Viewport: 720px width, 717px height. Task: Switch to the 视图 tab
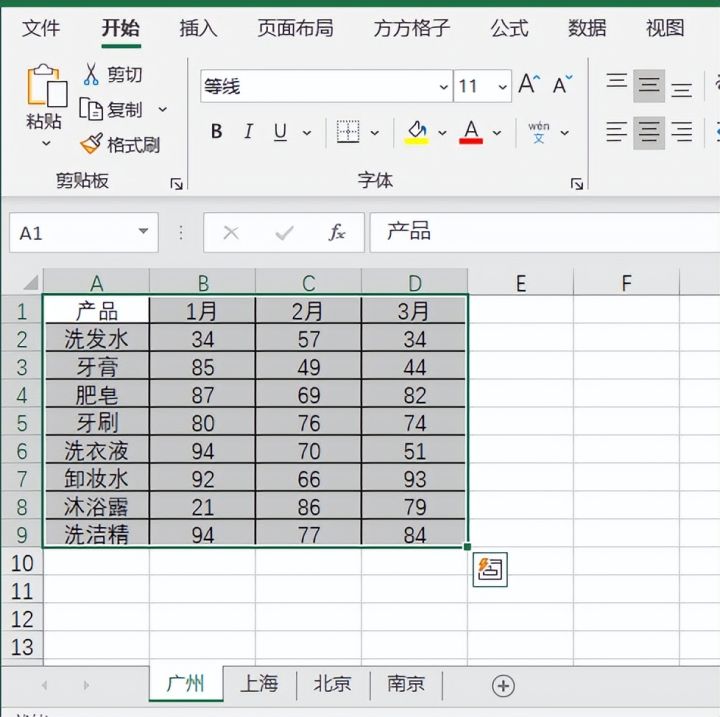click(665, 28)
